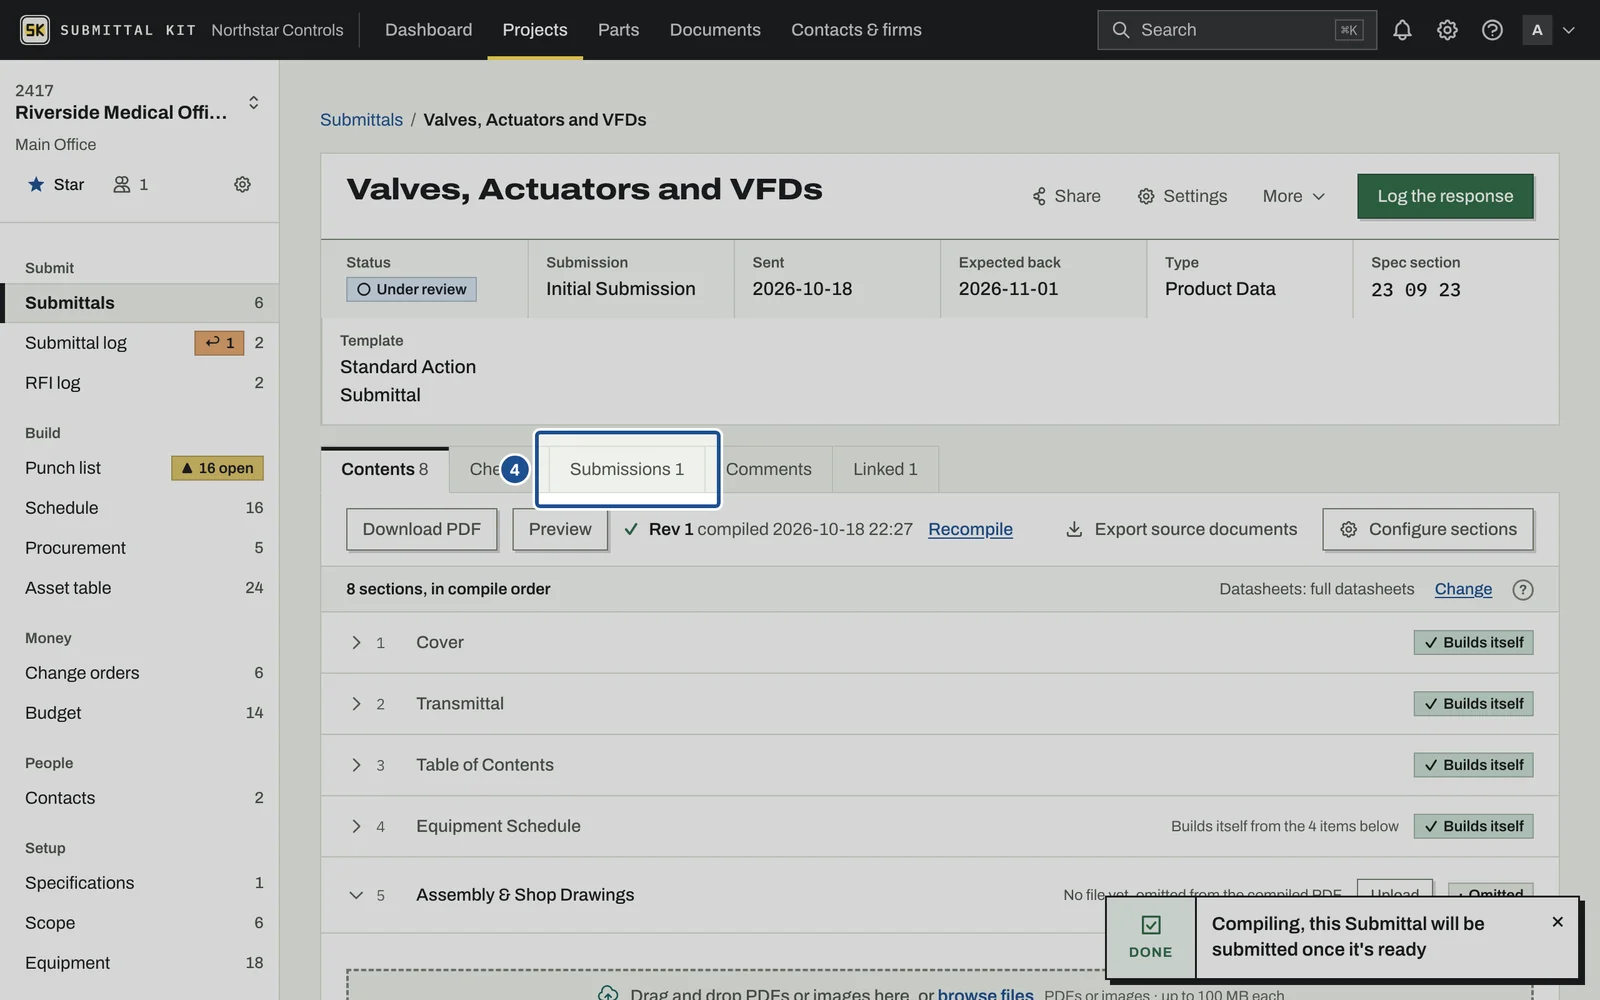Image resolution: width=1600 pixels, height=1000 pixels.
Task: Open the datasheets help question icon
Action: point(1522,589)
